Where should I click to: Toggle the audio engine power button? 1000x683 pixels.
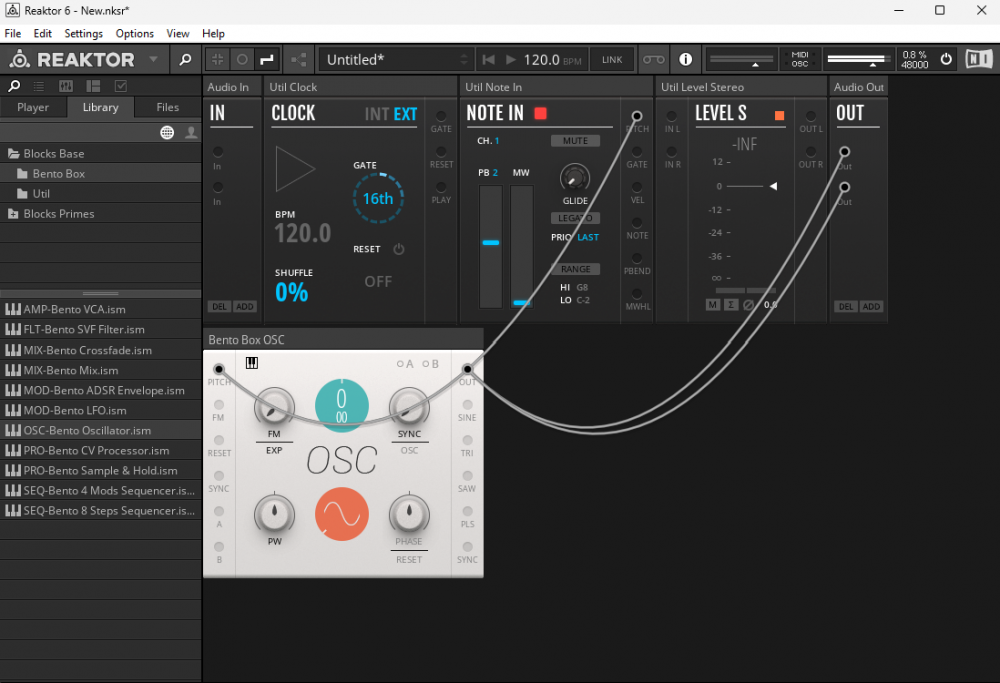pyautogui.click(x=946, y=59)
